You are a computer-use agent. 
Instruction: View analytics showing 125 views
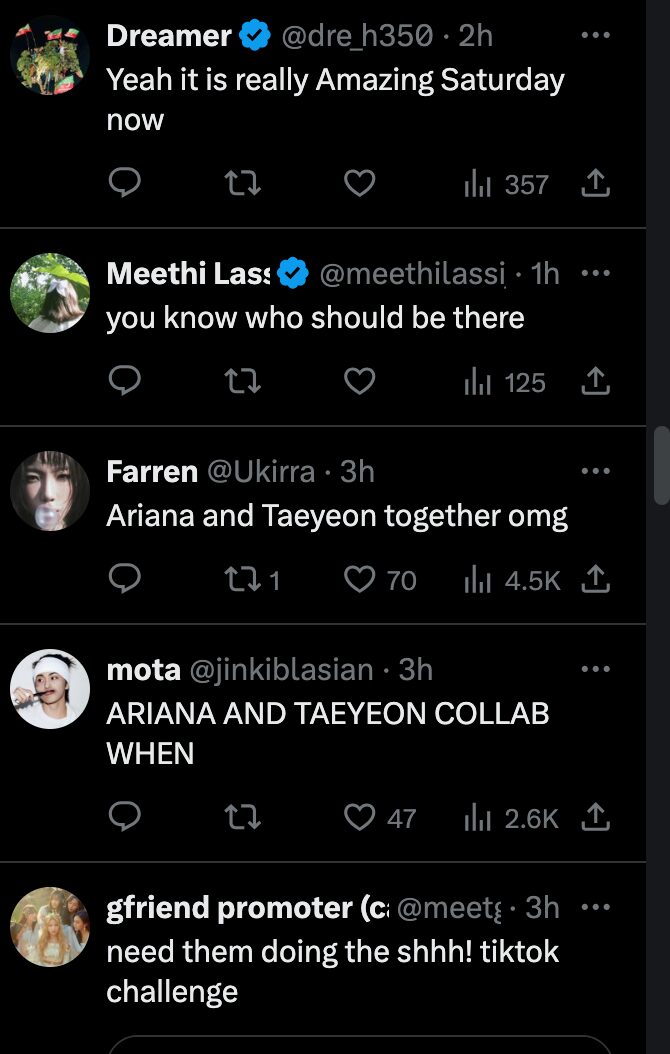pyautogui.click(x=505, y=381)
